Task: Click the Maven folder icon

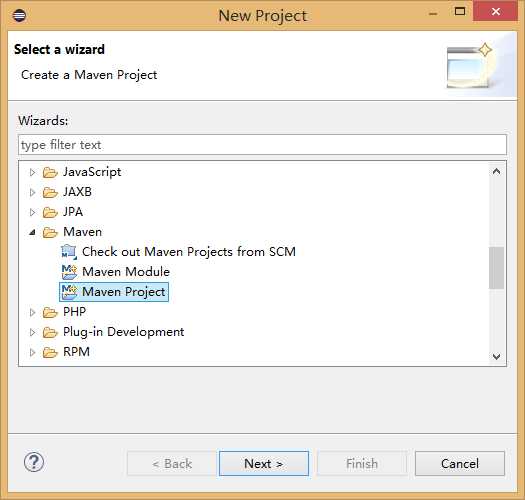Action: [x=50, y=232]
